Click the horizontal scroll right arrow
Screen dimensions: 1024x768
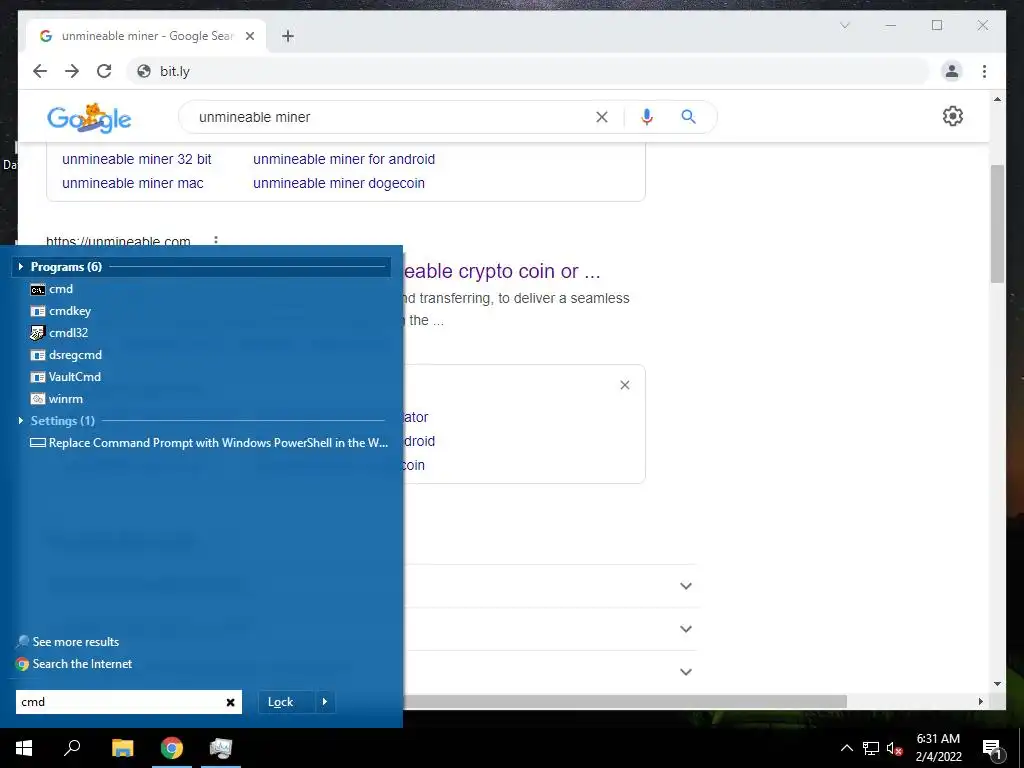point(980,701)
